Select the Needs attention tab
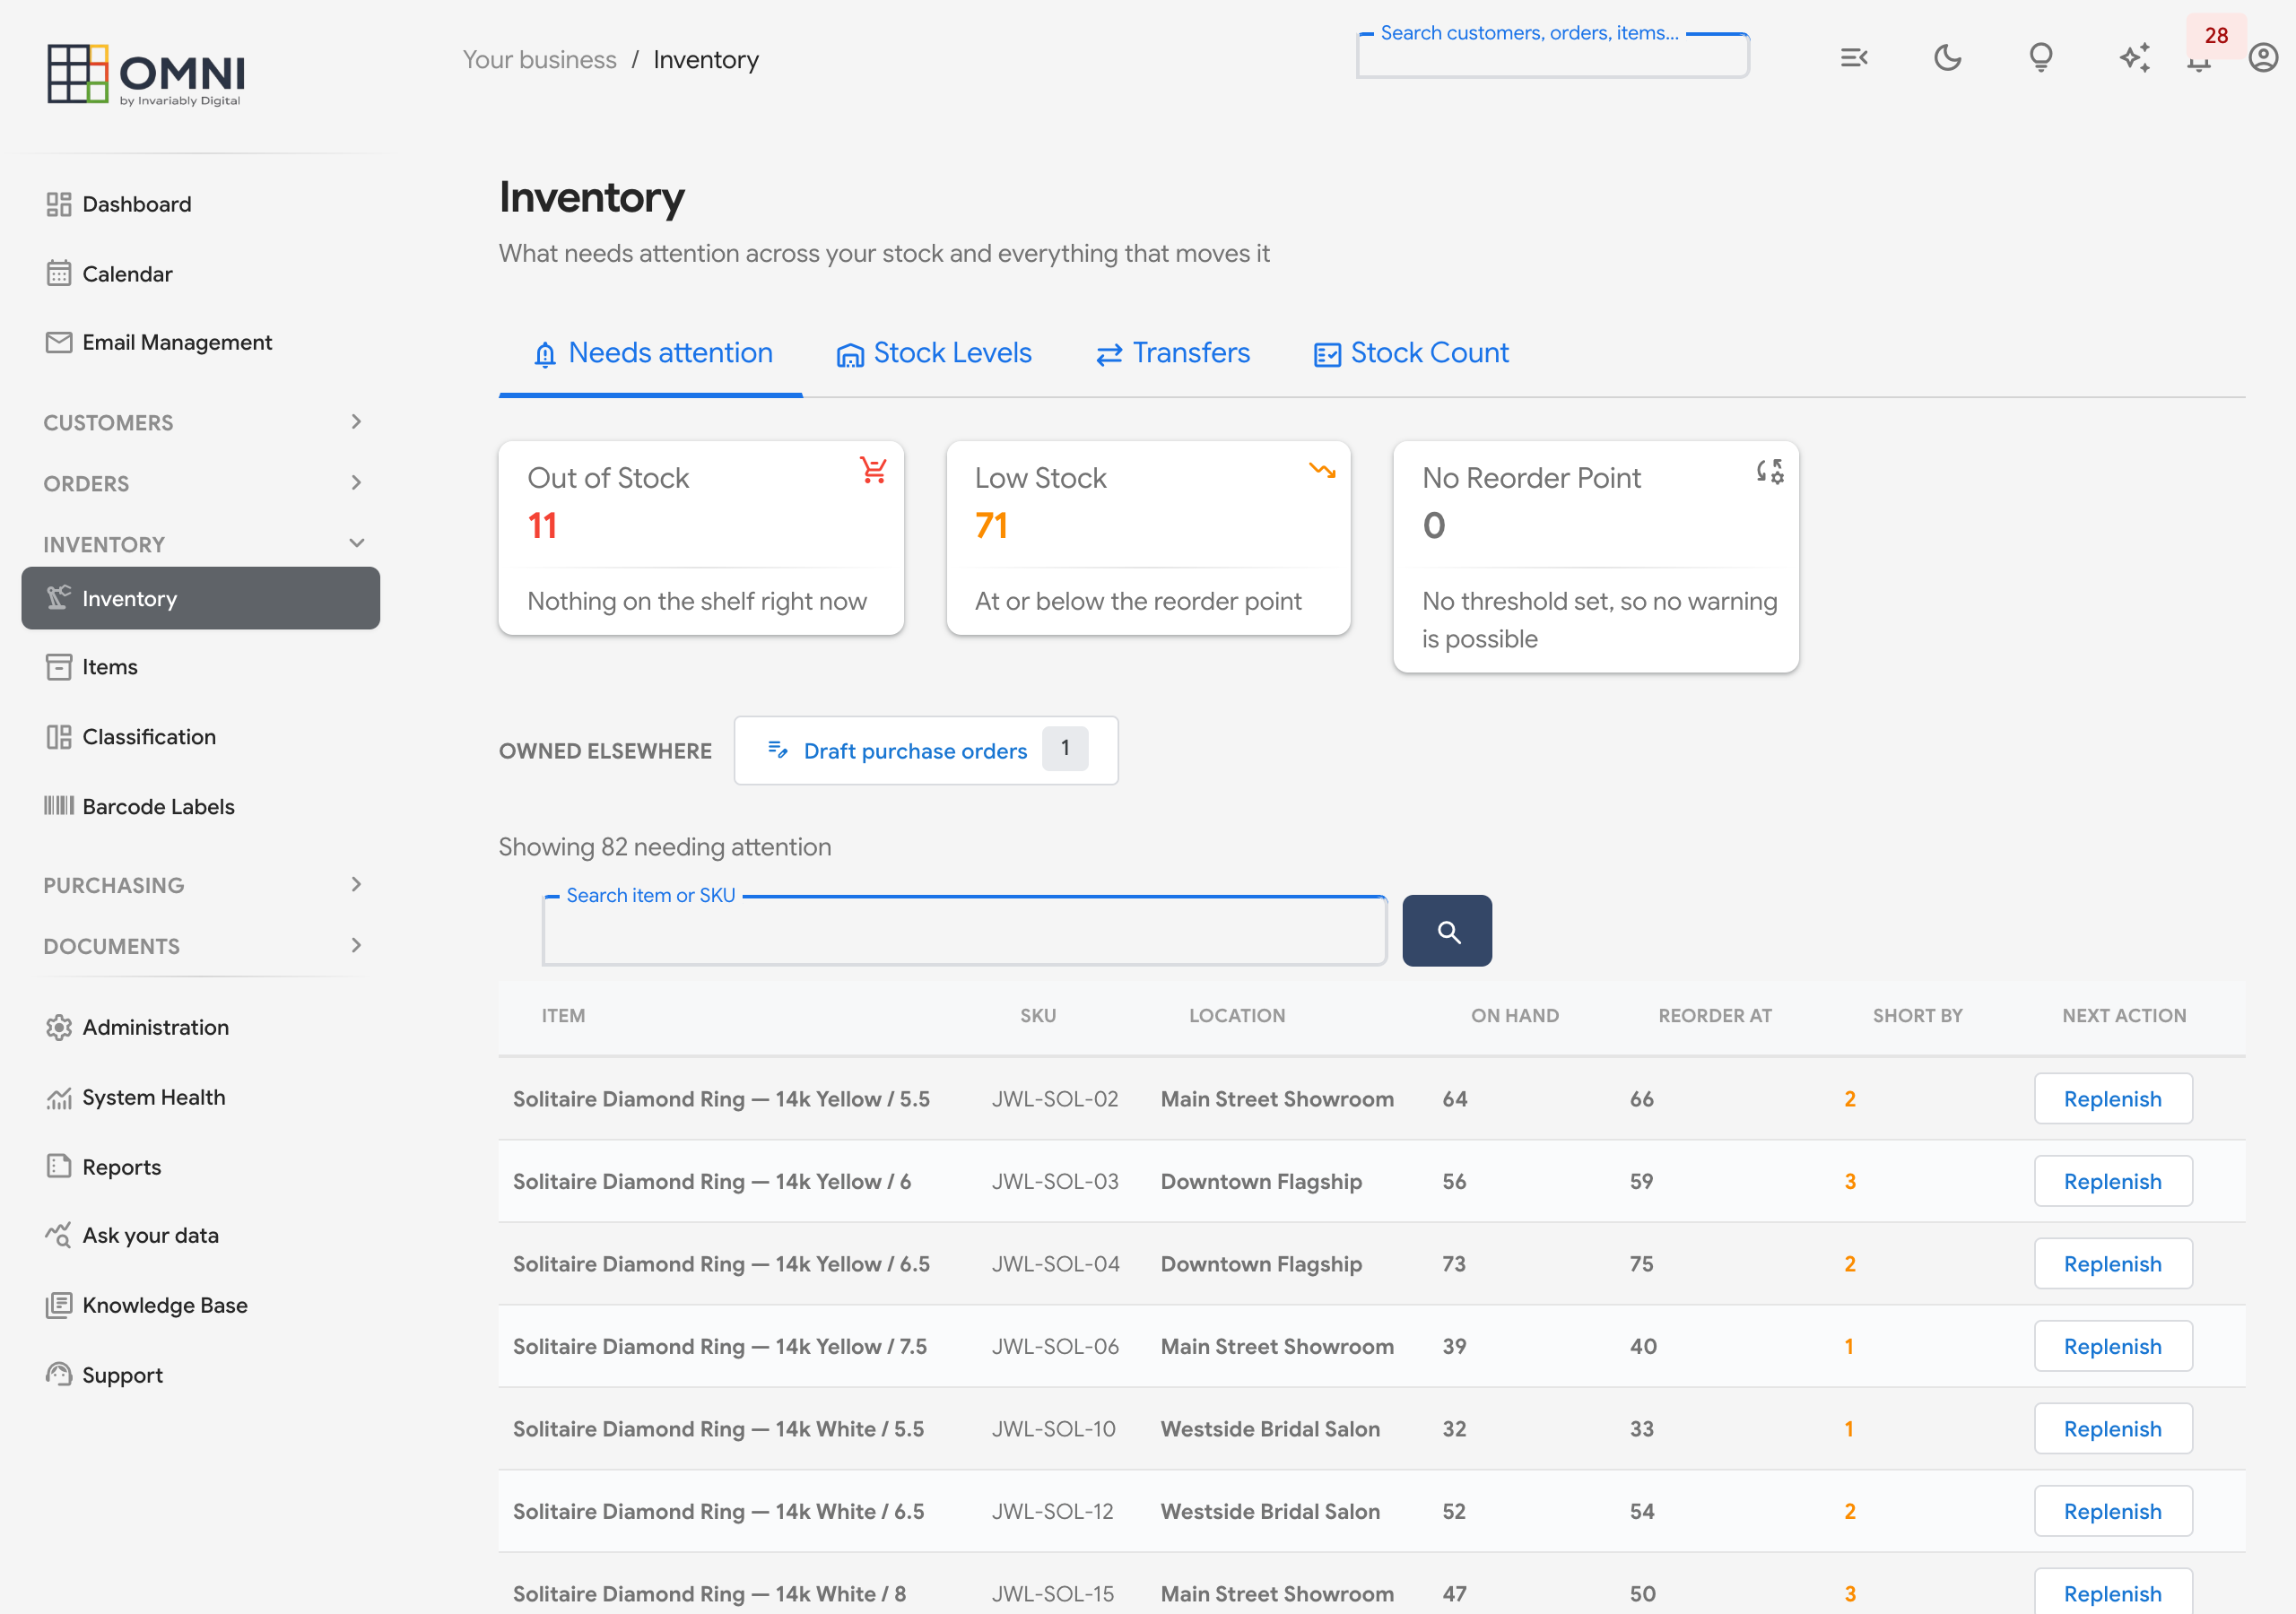 (x=651, y=353)
